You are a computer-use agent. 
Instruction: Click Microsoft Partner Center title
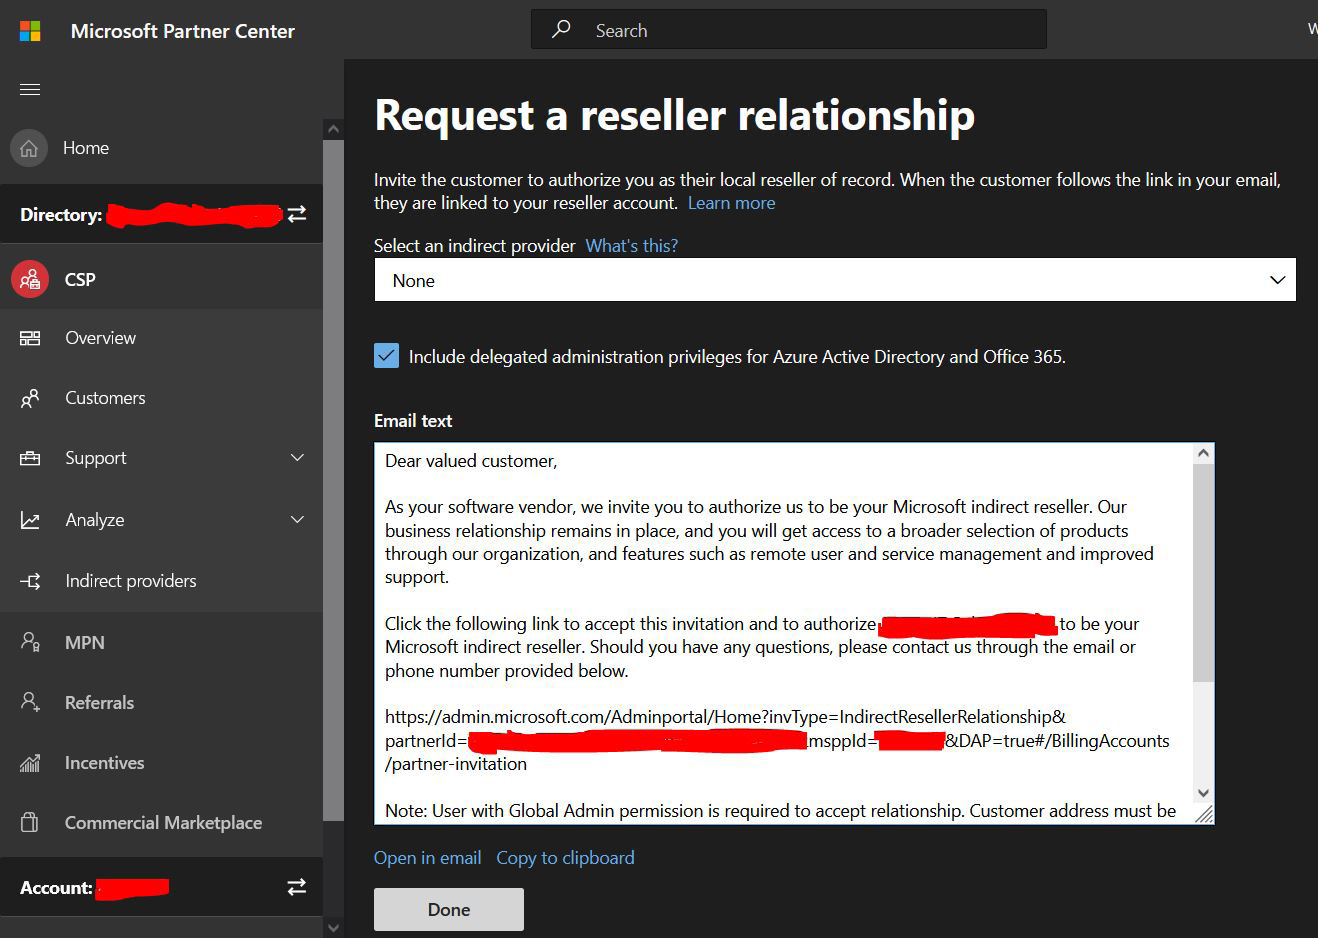coord(183,31)
